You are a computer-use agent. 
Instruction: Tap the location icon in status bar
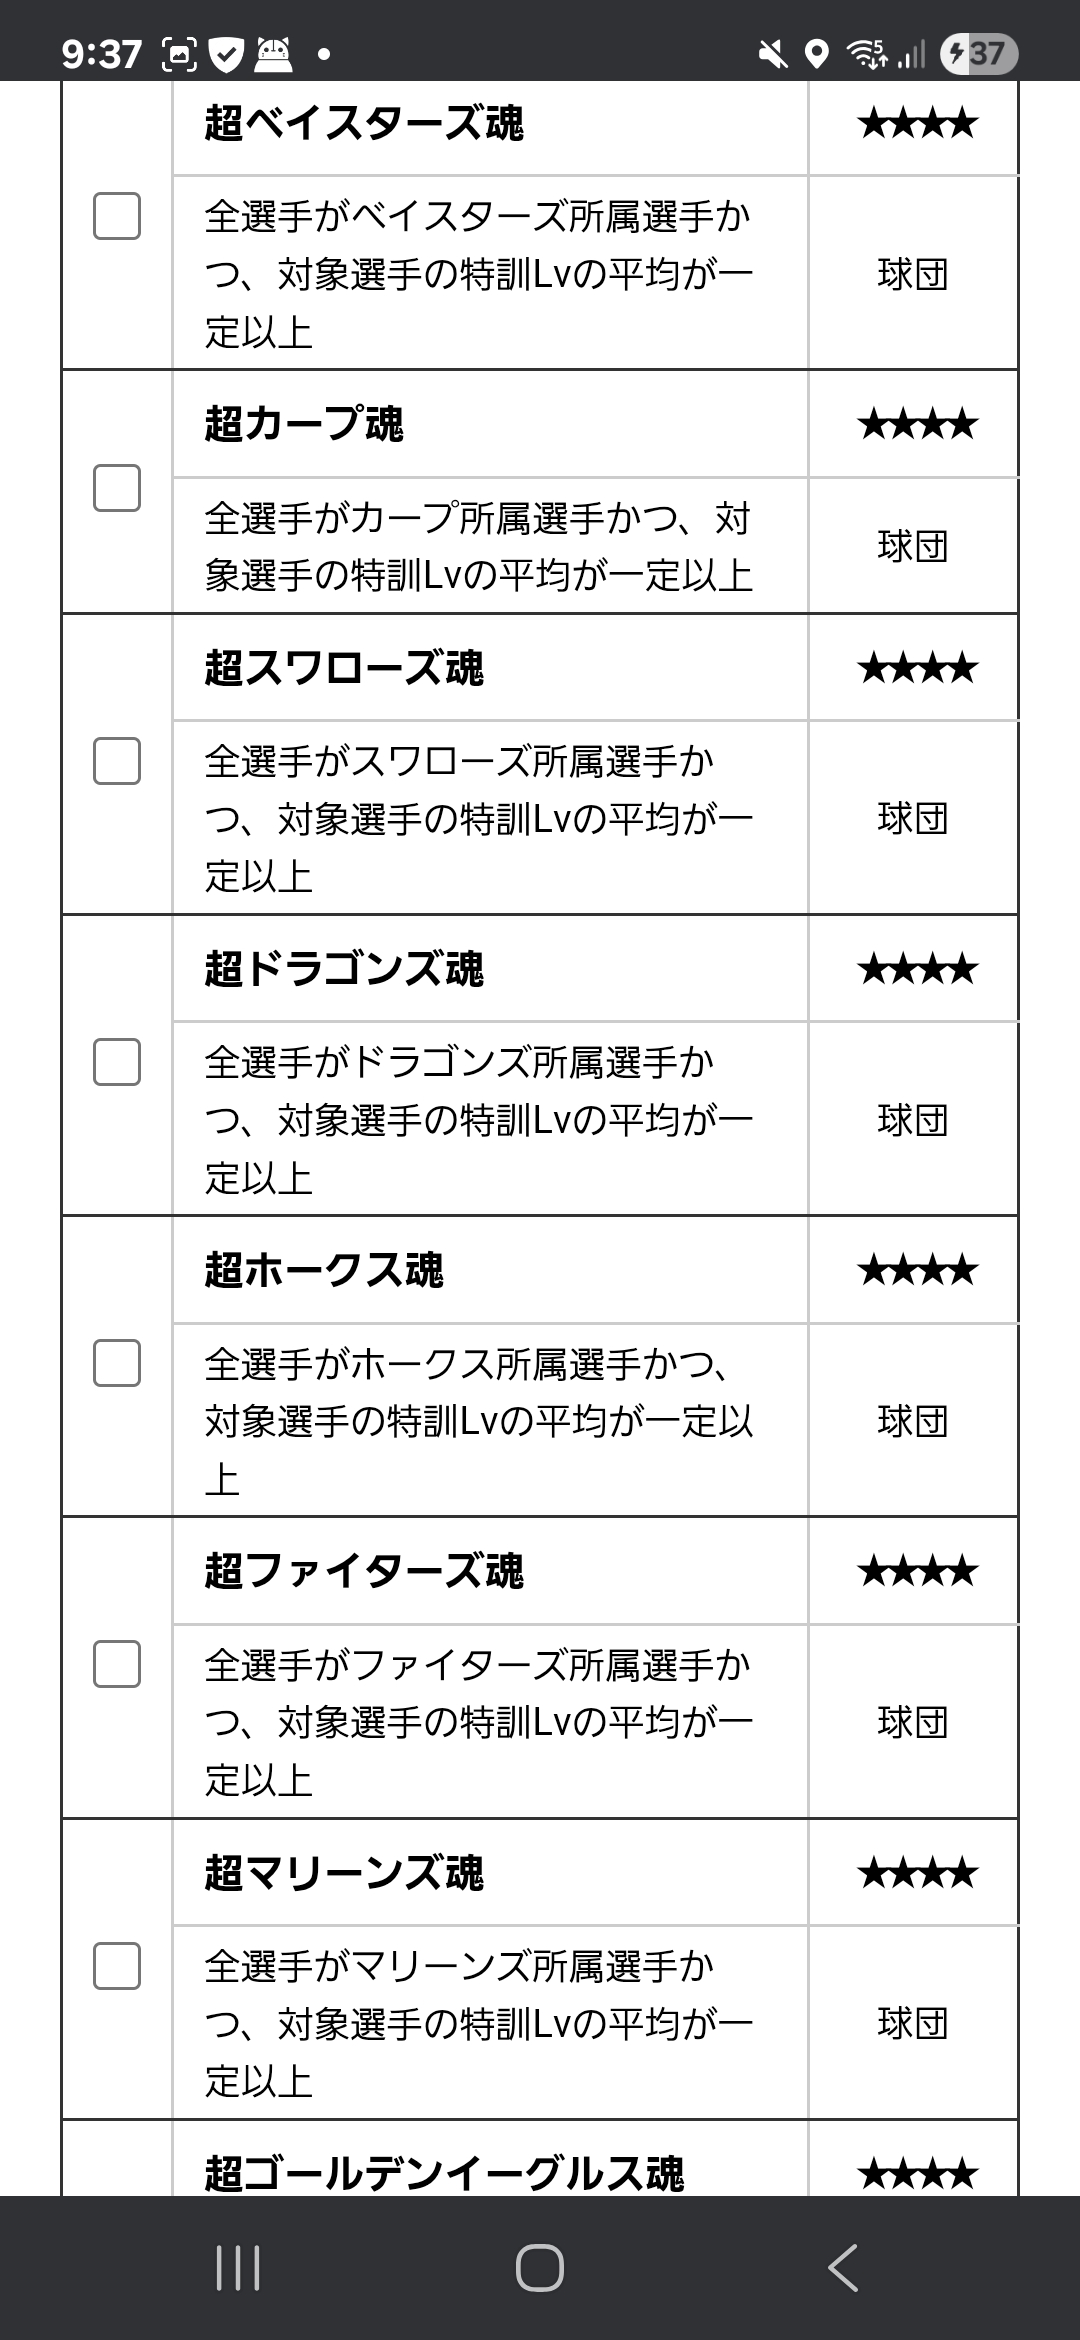[x=817, y=53]
